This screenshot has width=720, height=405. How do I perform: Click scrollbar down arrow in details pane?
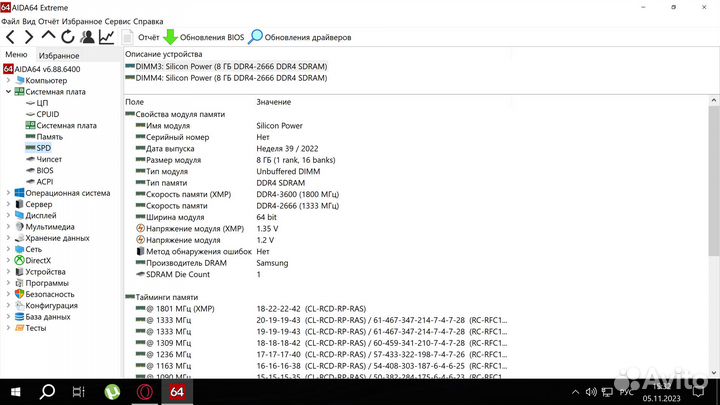click(x=714, y=373)
